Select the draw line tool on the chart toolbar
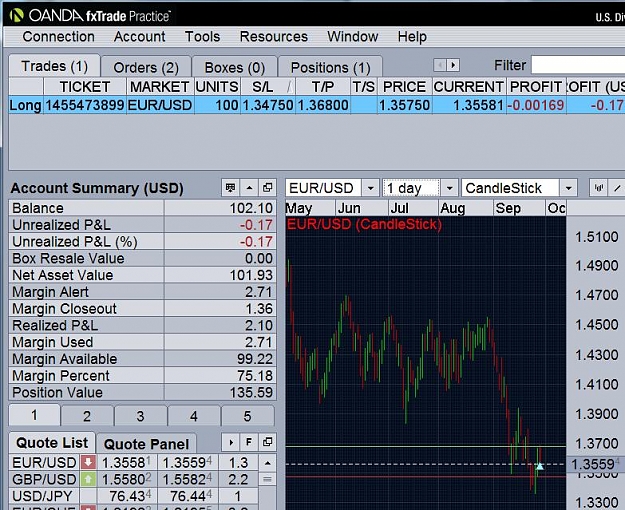Screen dimensions: 625x510 point(617,187)
